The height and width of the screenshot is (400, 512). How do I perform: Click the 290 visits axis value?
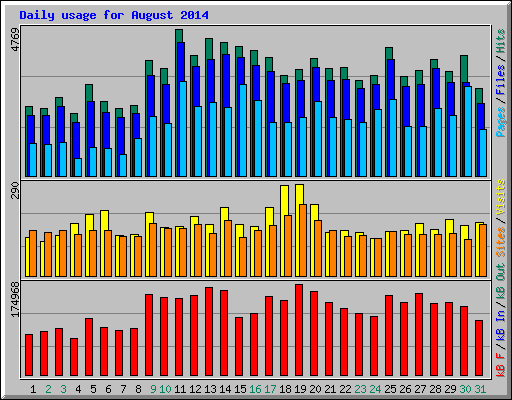click(15, 190)
